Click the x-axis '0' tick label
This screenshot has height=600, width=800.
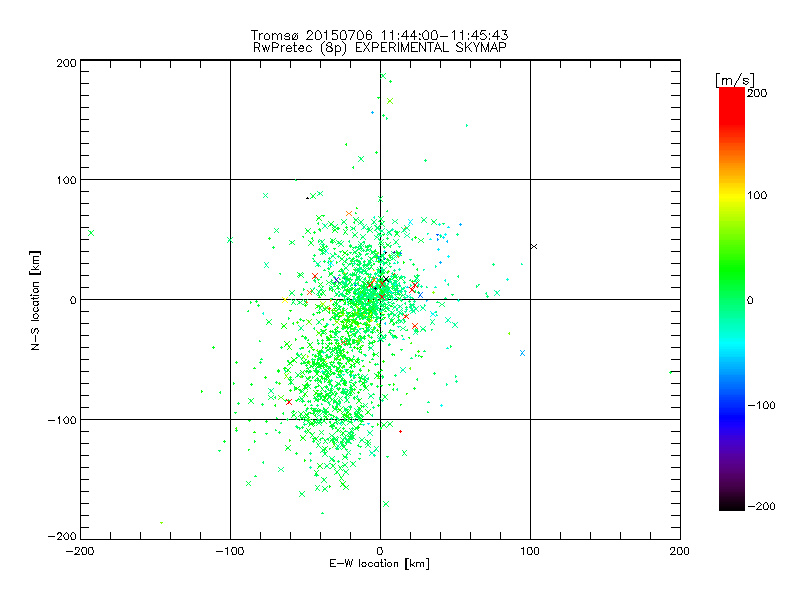pos(380,551)
